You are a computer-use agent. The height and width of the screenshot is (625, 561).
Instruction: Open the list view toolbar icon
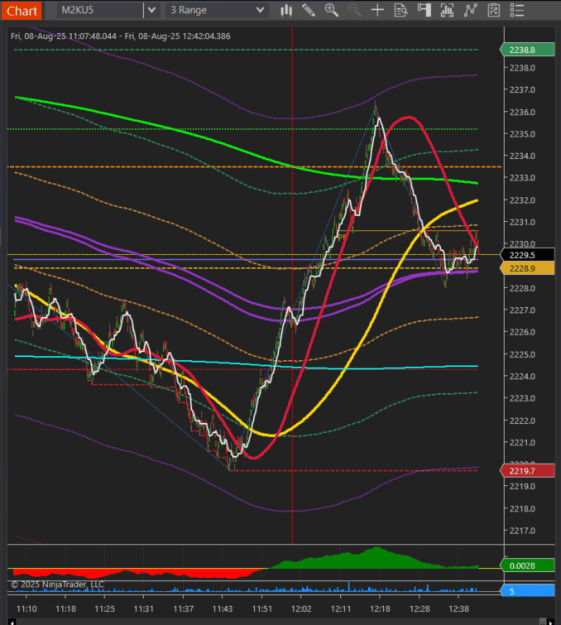point(517,10)
